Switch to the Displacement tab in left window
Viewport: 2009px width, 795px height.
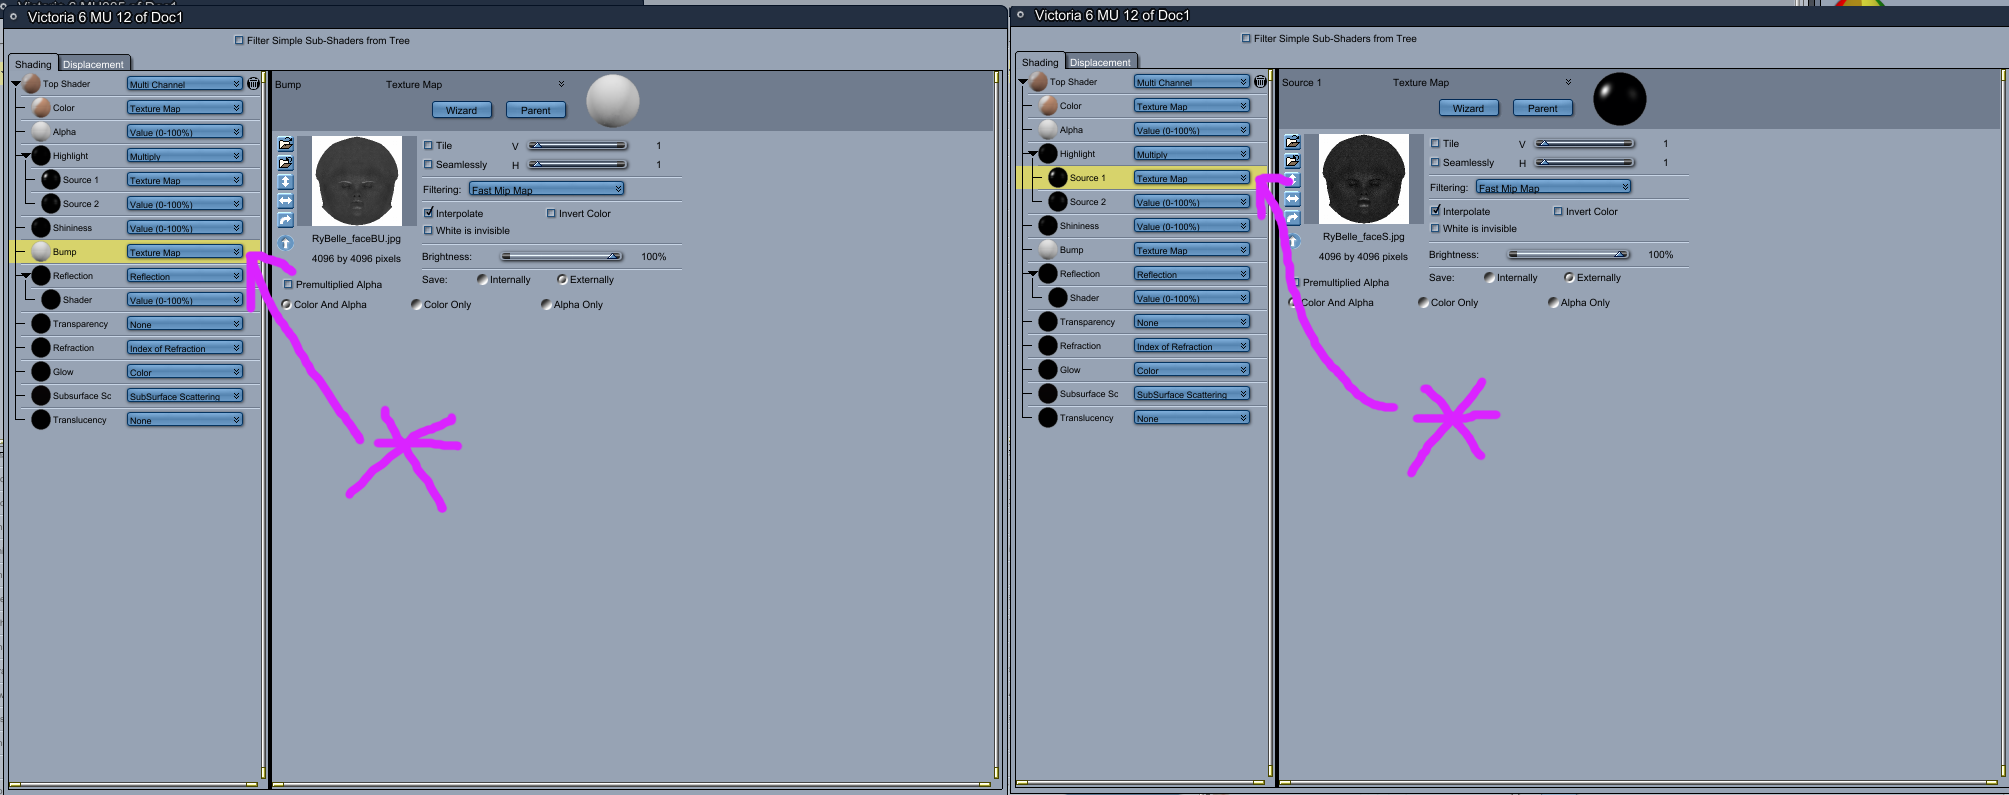click(93, 64)
